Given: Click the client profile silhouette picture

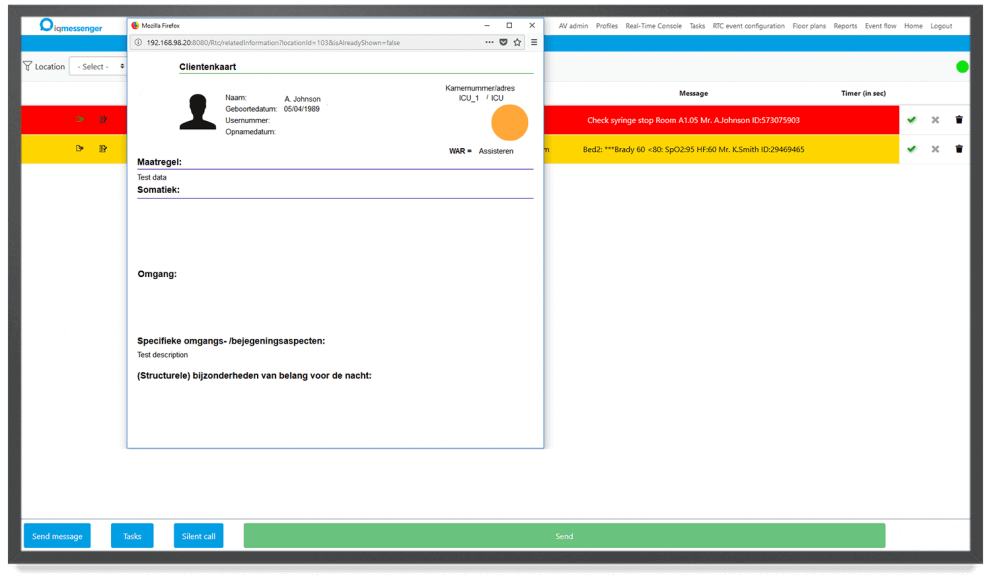Looking at the screenshot, I should point(198,112).
